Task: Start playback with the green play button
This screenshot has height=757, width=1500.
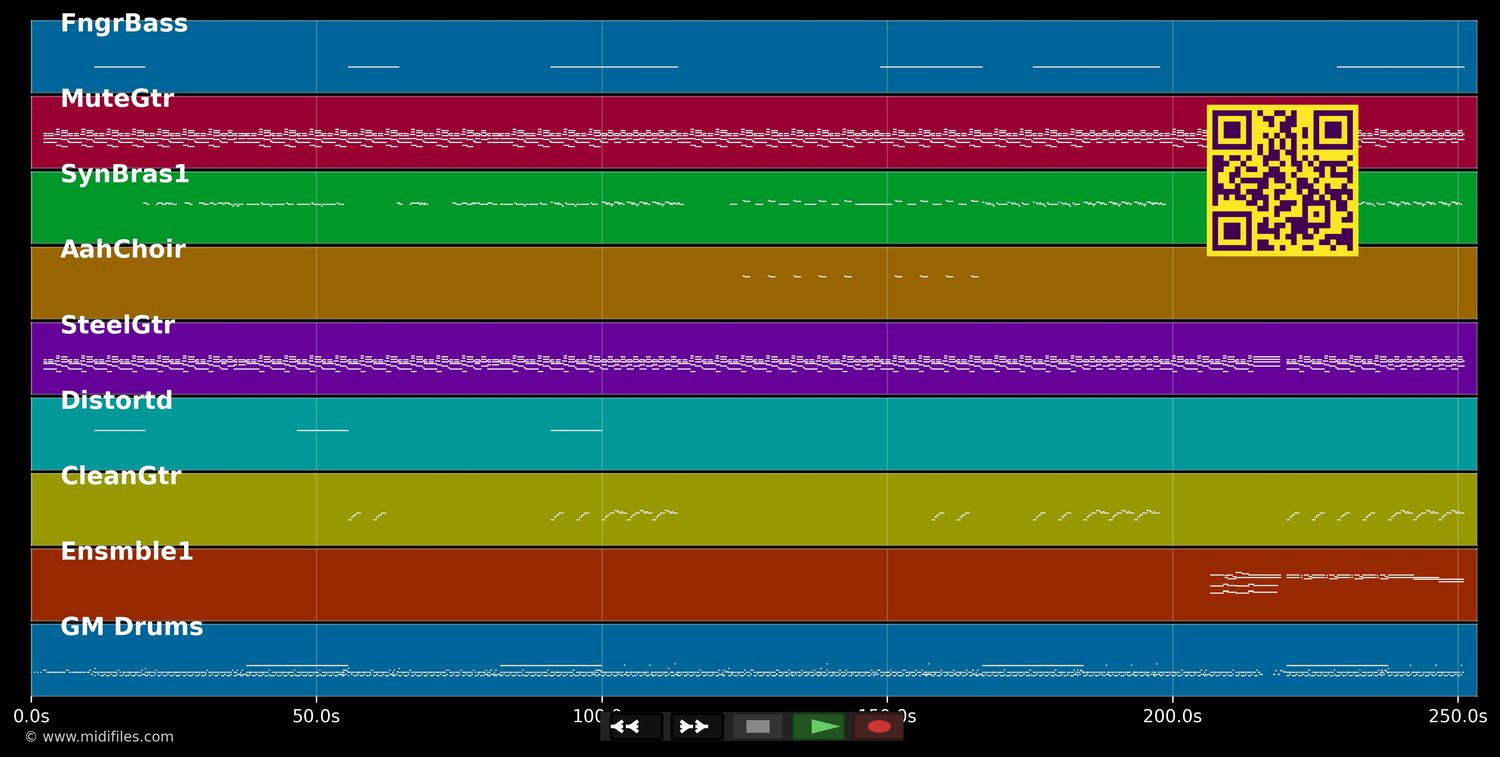Action: [818, 726]
